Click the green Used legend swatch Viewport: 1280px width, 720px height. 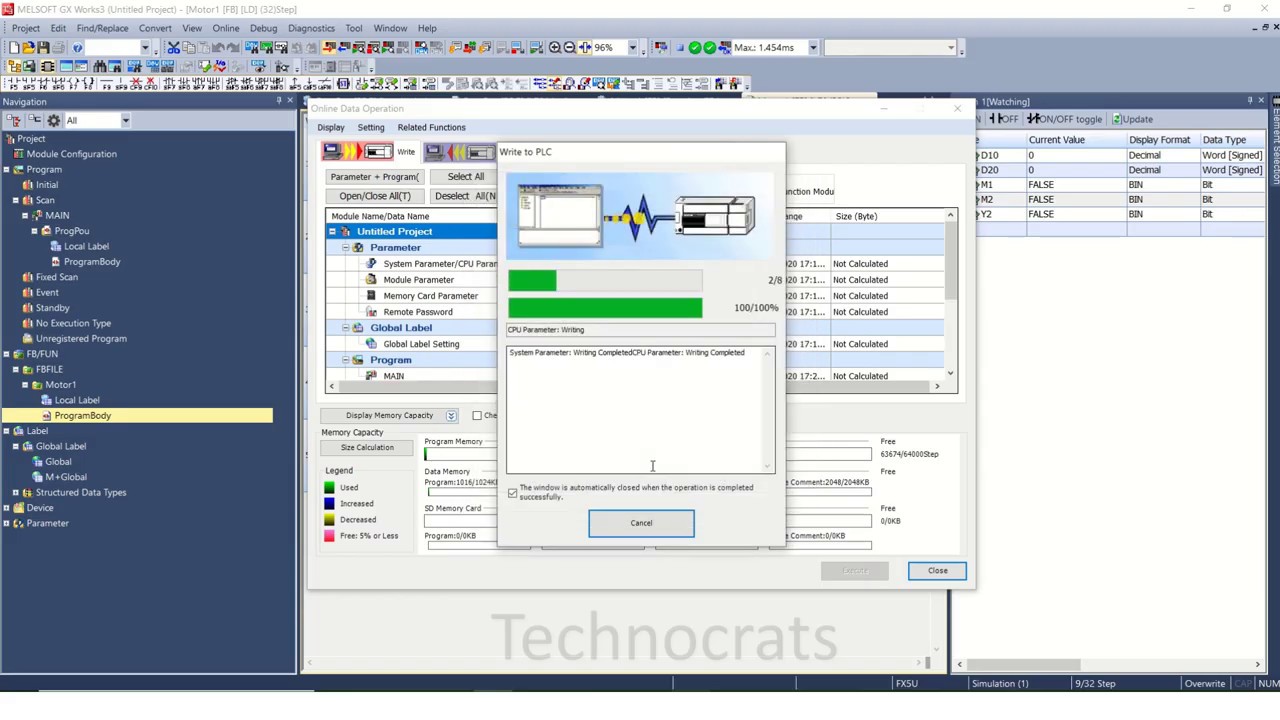click(329, 487)
